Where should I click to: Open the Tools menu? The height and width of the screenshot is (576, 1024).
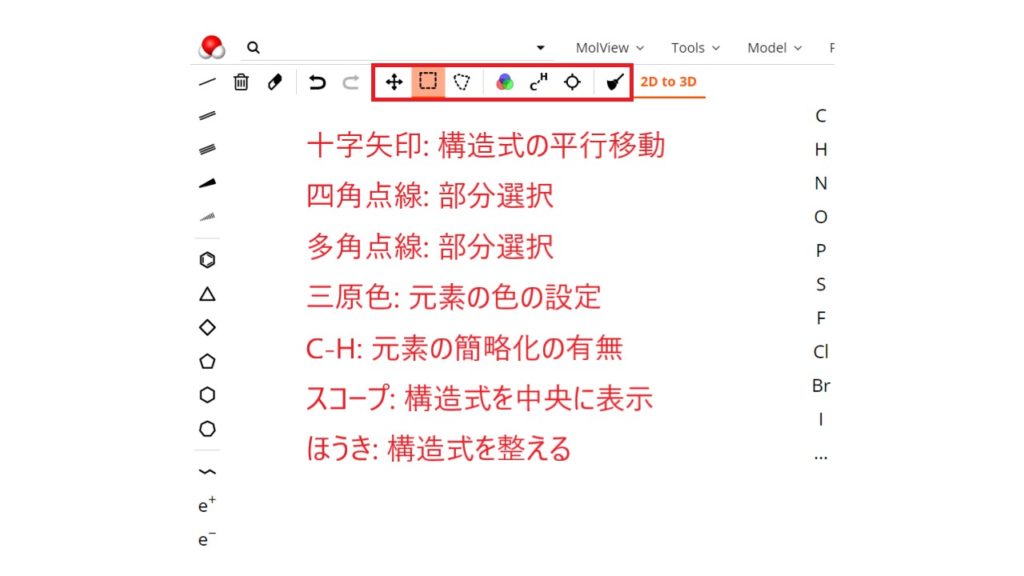coord(688,47)
